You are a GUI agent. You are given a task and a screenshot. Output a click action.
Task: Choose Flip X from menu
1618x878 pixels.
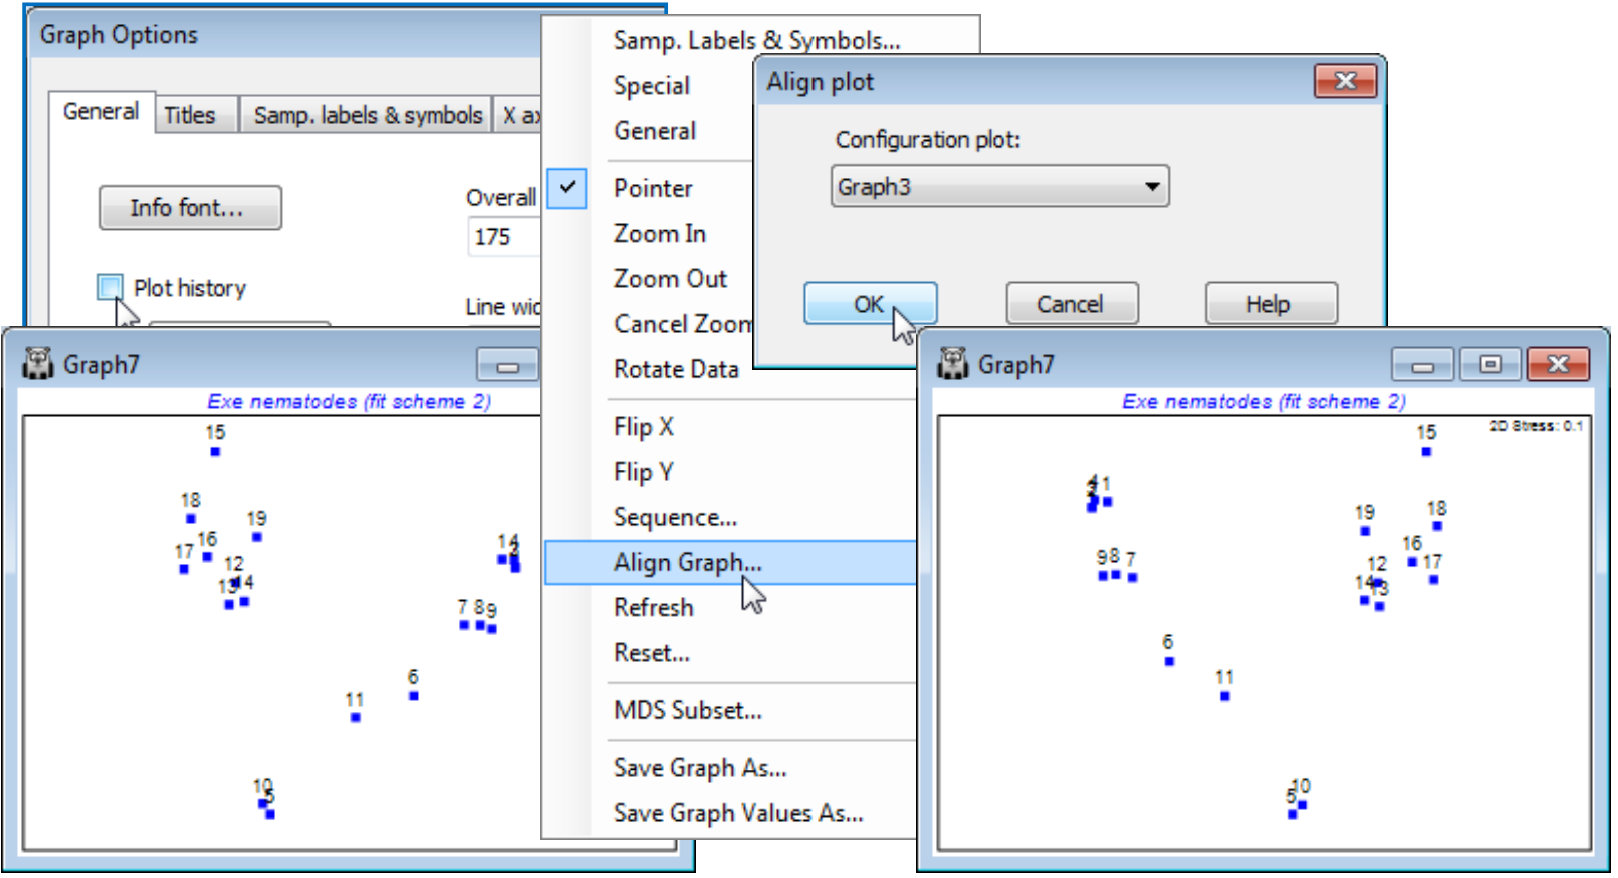coord(643,427)
